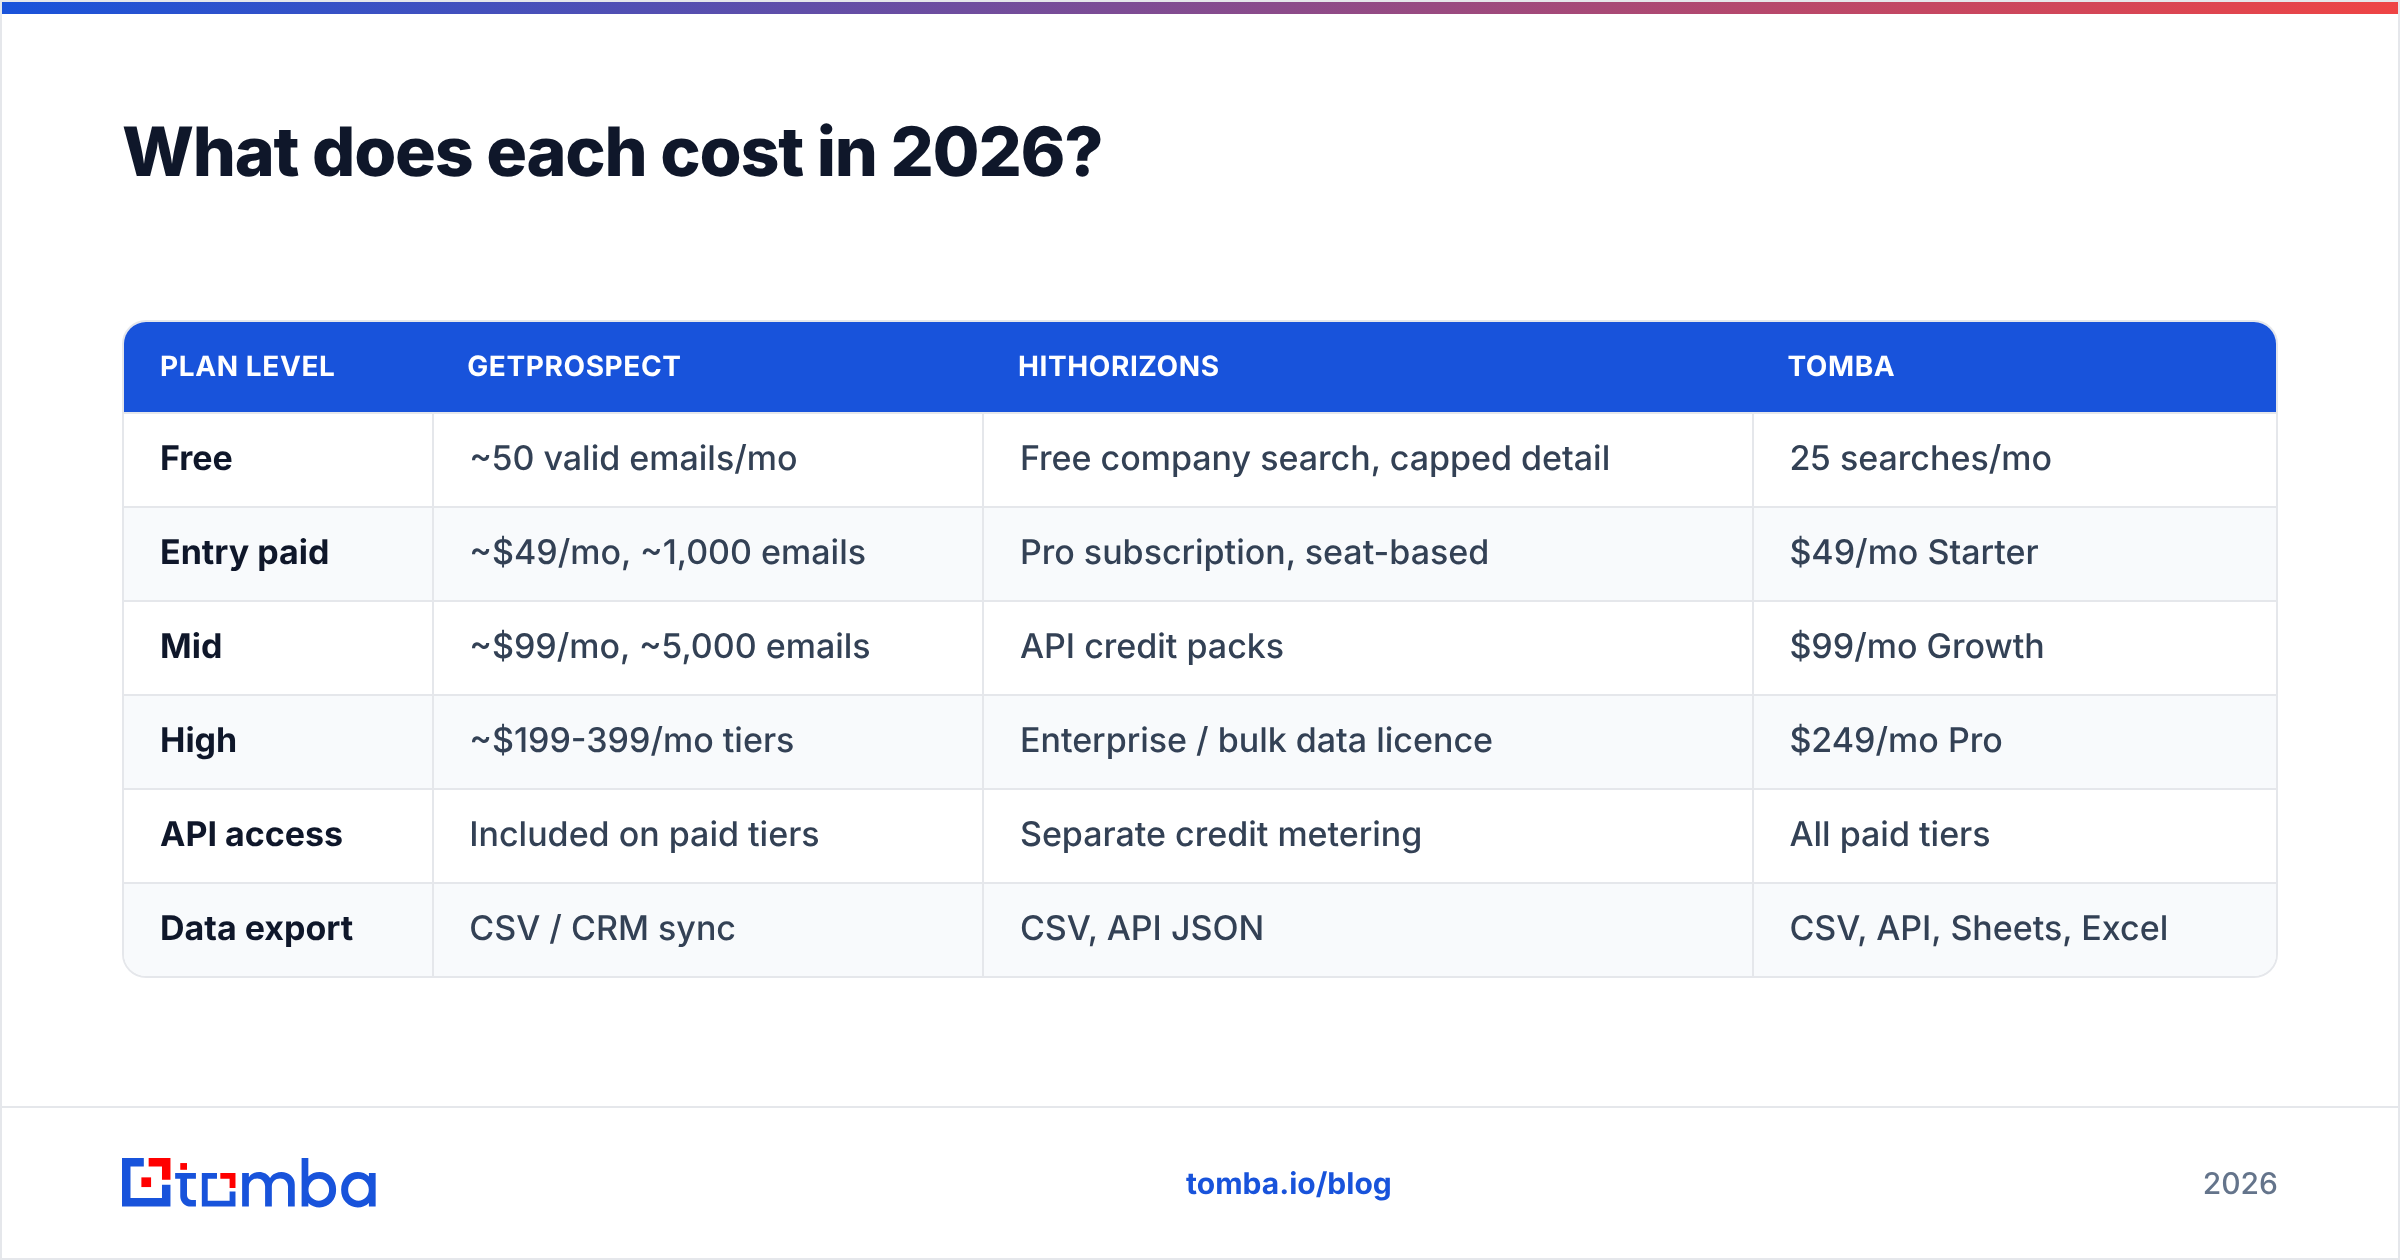Select the 'High' row label
This screenshot has width=2400, height=1260.
click(198, 741)
